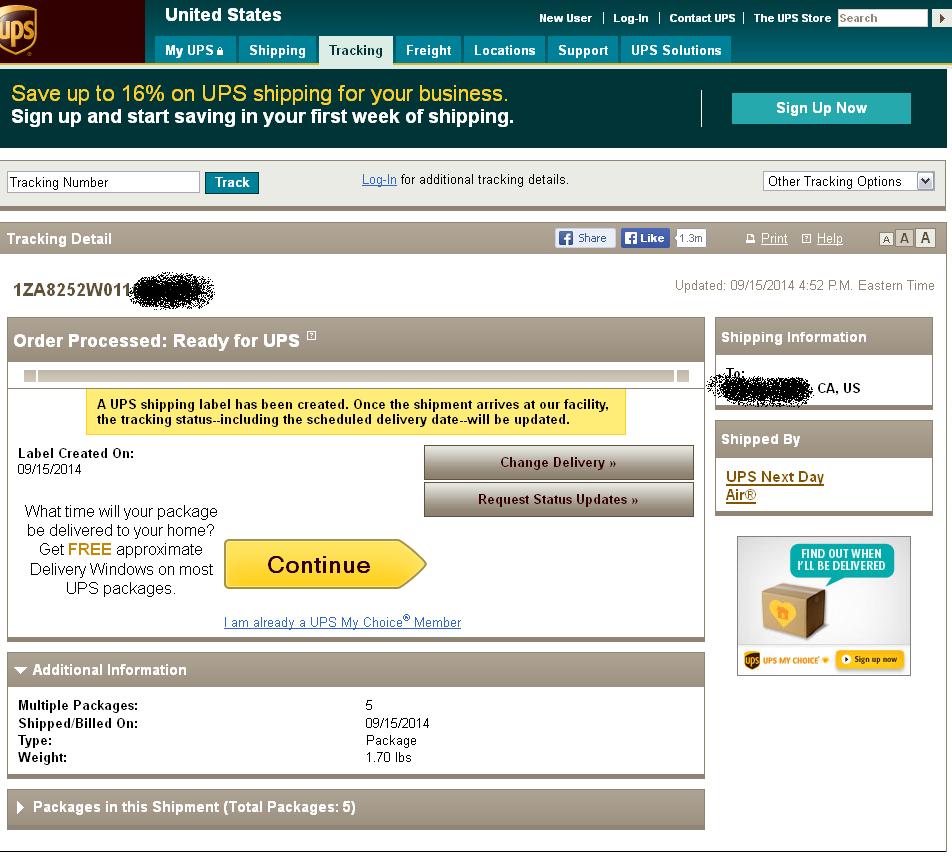Click the shipment progress bar
Image resolution: width=952 pixels, height=860 pixels.
click(x=356, y=376)
